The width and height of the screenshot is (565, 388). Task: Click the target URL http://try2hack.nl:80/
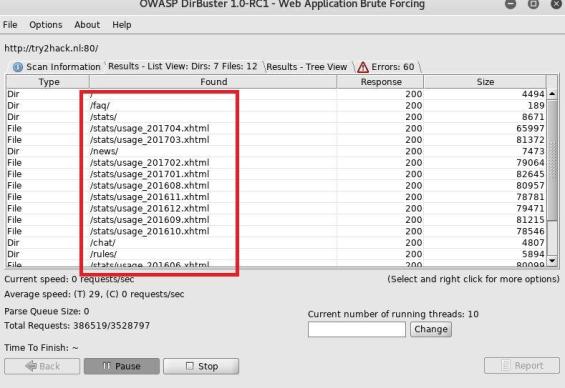pos(51,48)
